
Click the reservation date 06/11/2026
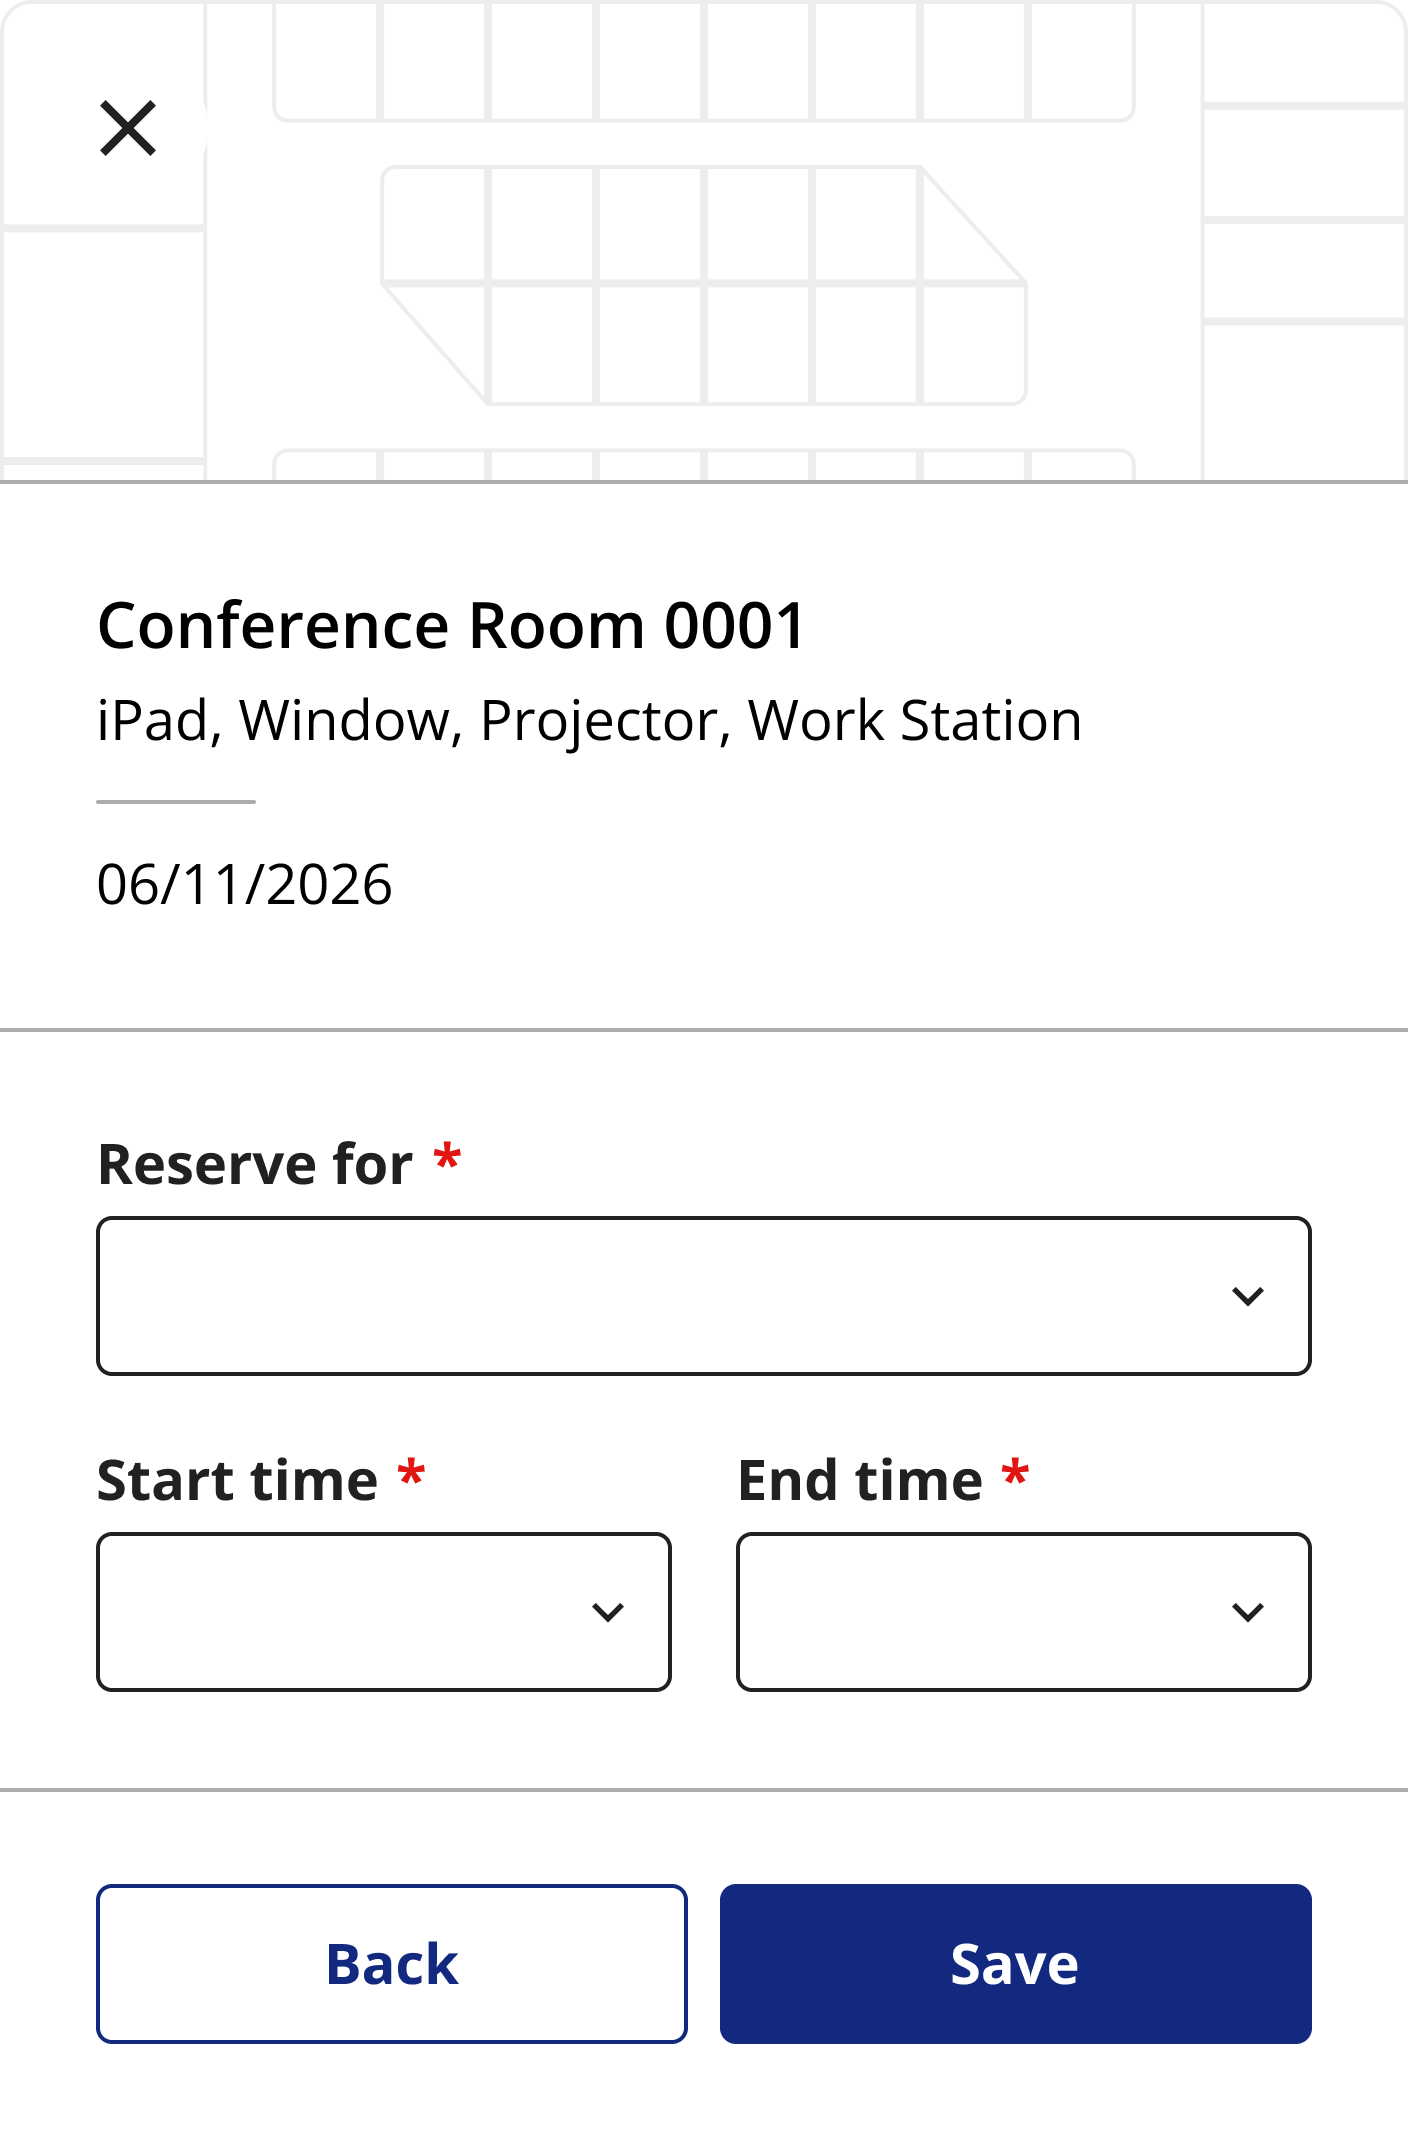(x=245, y=885)
